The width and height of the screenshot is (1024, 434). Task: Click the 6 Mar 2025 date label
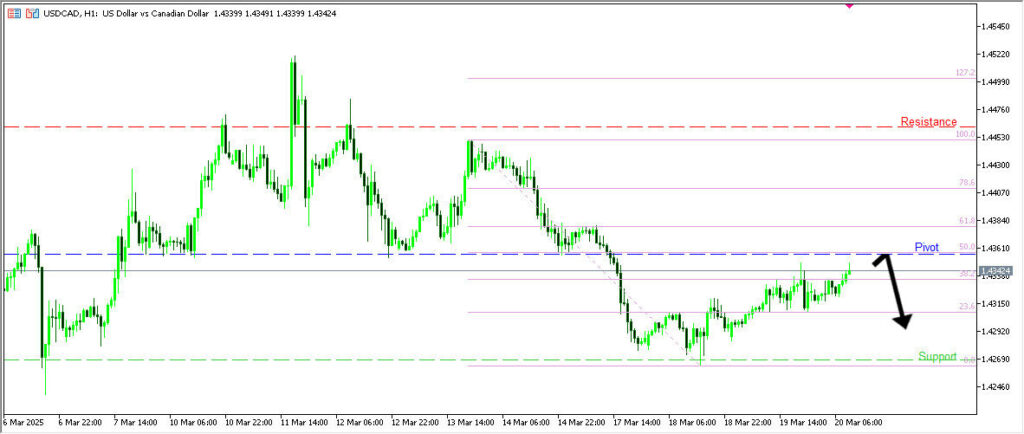[x=24, y=422]
